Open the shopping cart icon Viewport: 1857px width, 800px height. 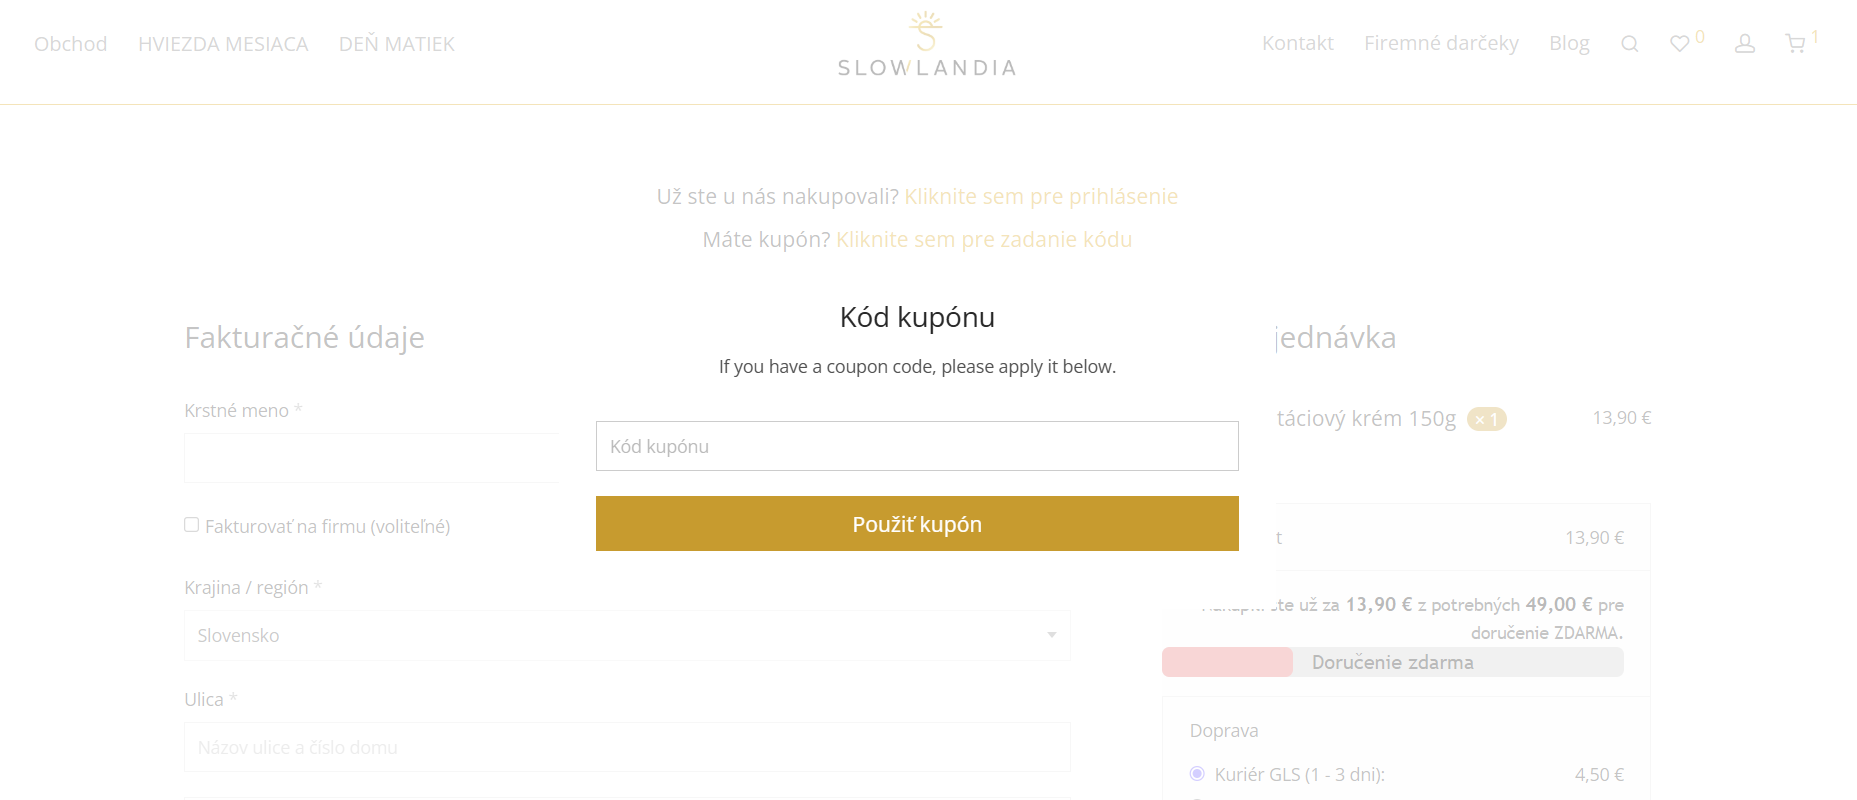click(x=1796, y=44)
